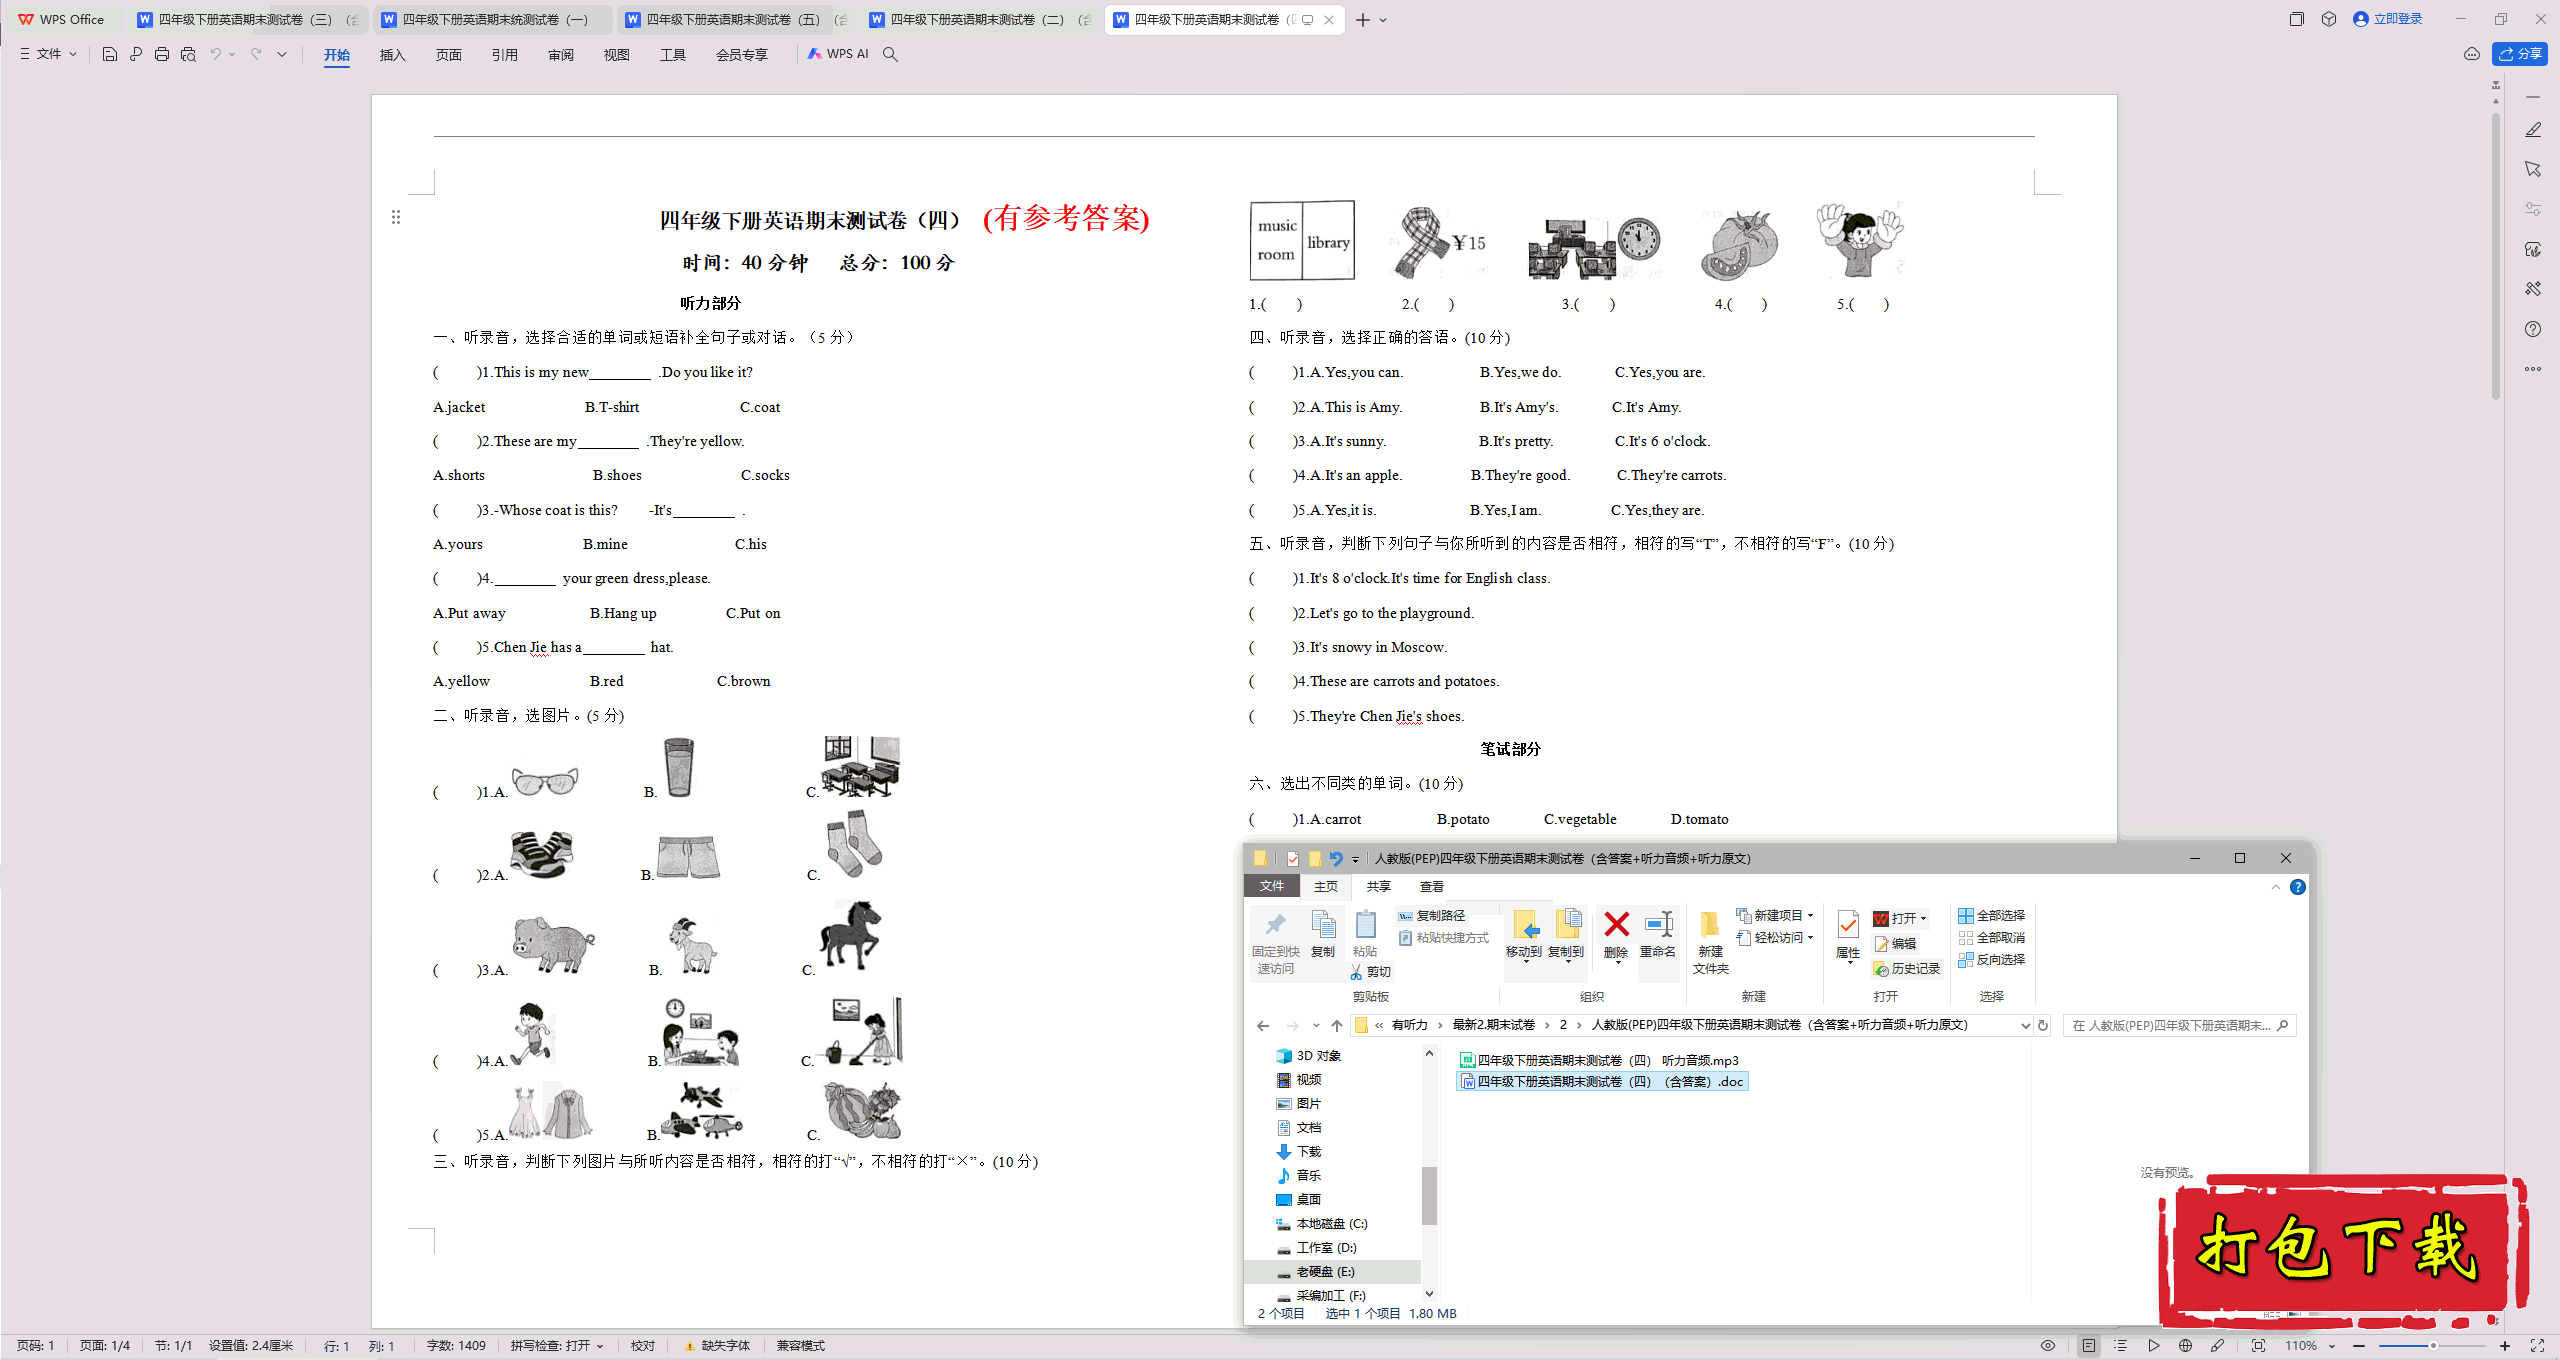The image size is (2560, 1360).
Task: Expand 打开 dropdown in Explorer ribbon
Action: [x=1923, y=918]
